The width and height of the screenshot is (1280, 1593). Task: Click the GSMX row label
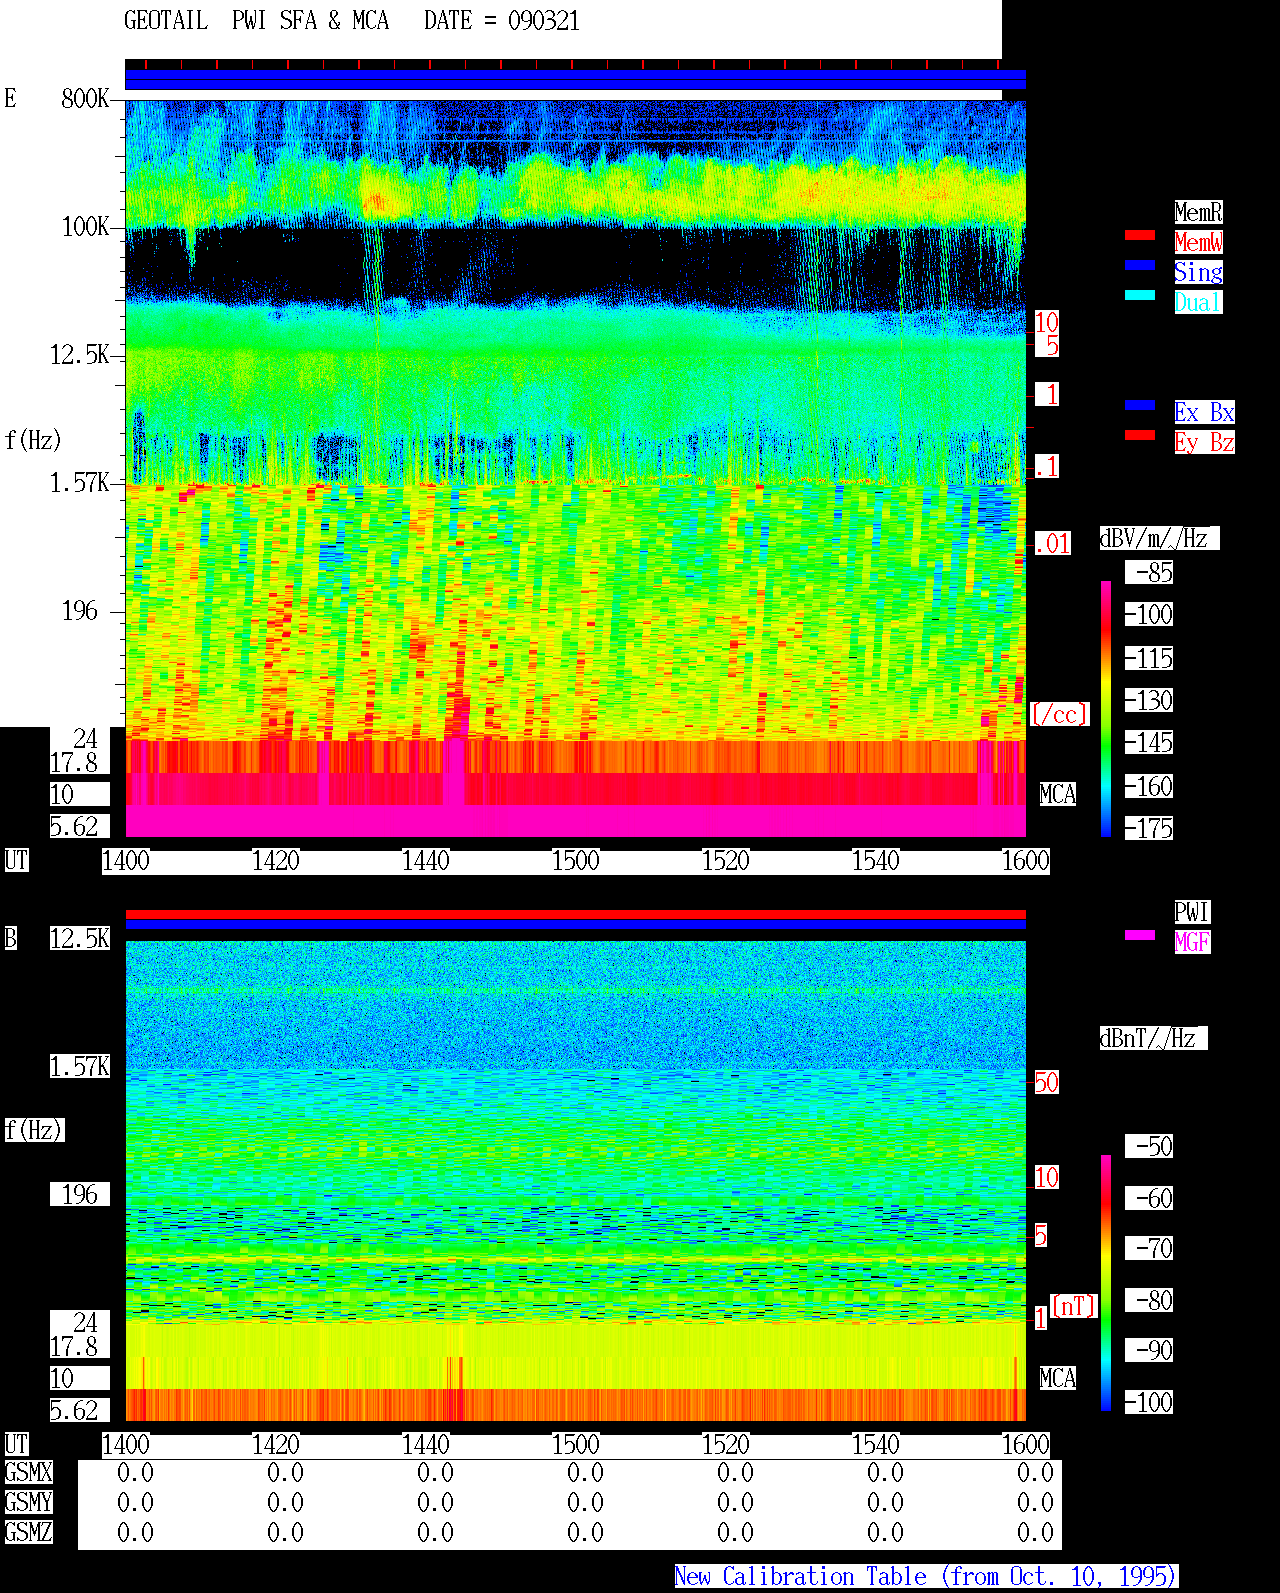28,1472
